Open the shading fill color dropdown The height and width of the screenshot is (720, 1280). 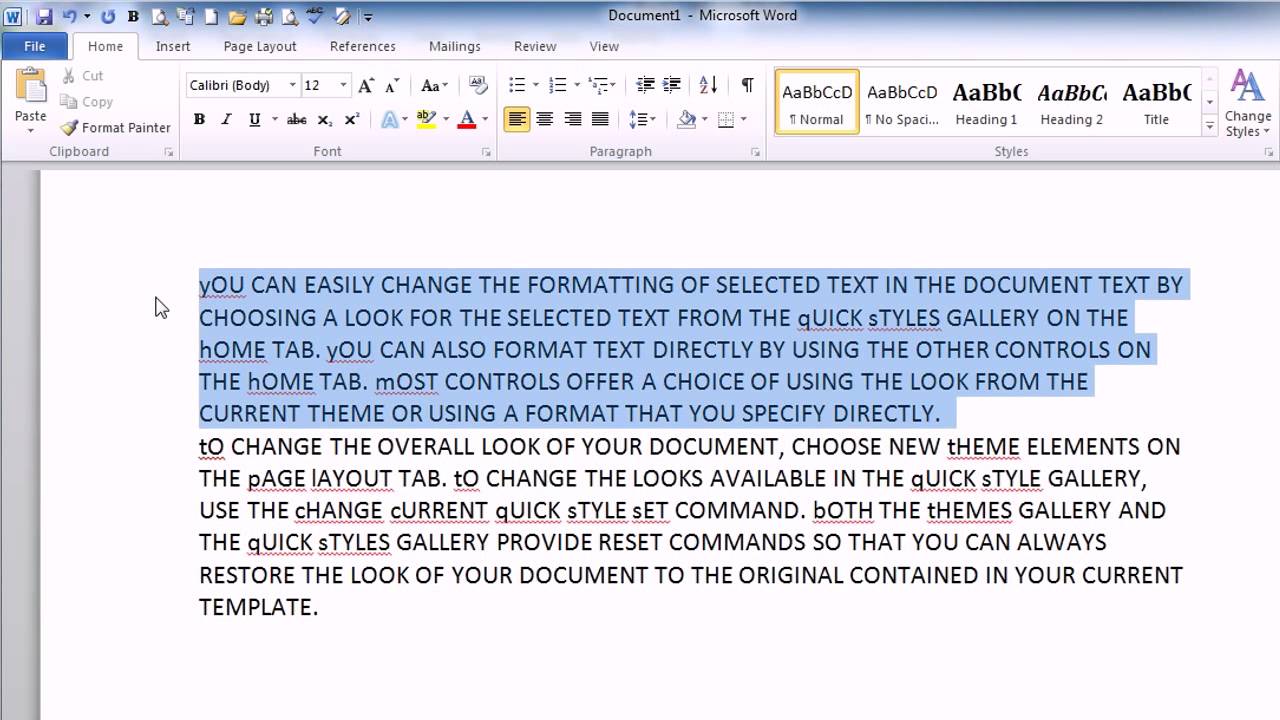click(x=704, y=120)
